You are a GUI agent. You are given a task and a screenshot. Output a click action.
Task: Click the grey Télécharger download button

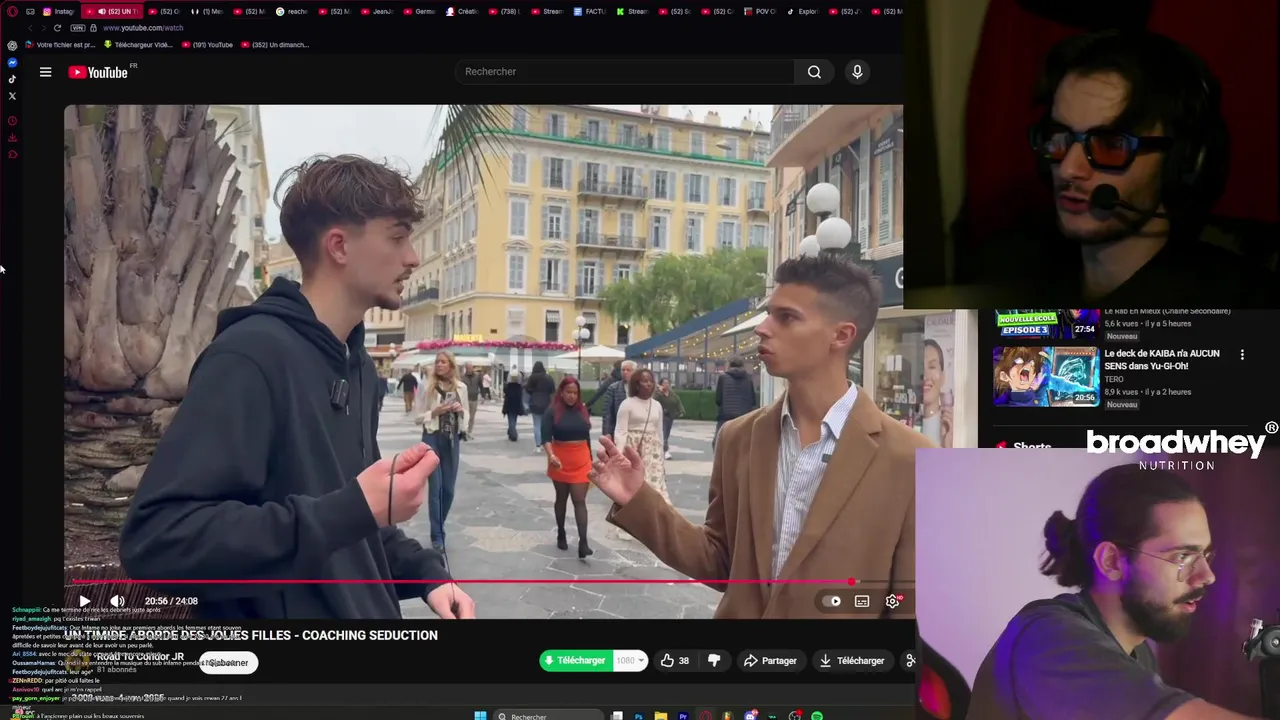[851, 661]
